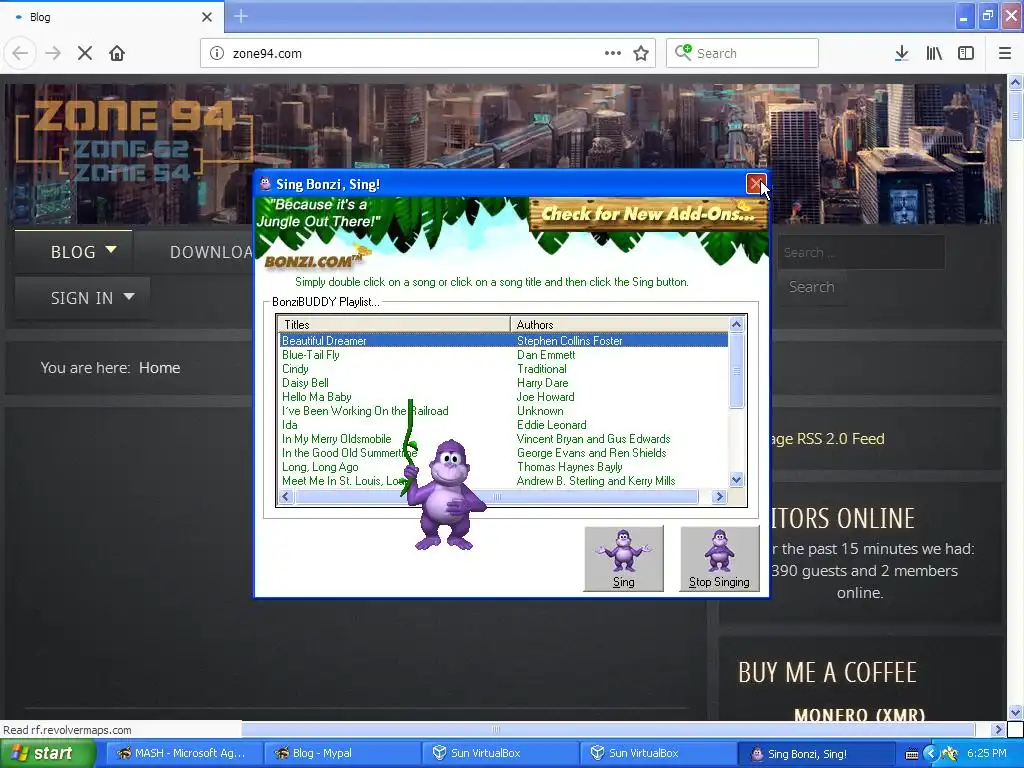Click author Andrew B. Sterling and Kerry Mills
Screen dimensions: 1024x768
point(596,481)
